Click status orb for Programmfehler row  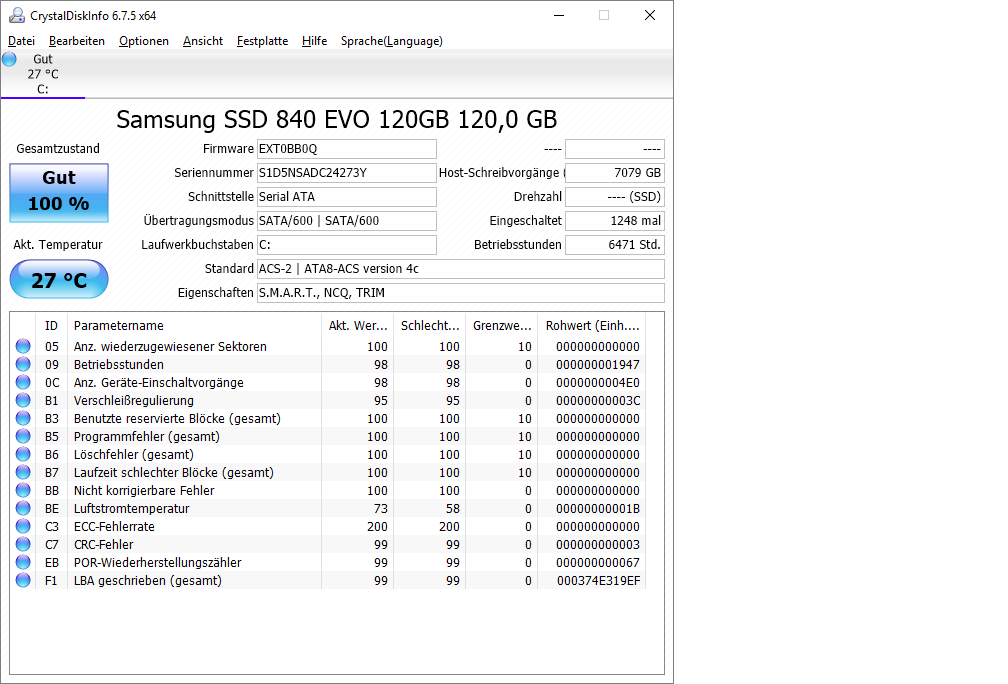coord(23,436)
